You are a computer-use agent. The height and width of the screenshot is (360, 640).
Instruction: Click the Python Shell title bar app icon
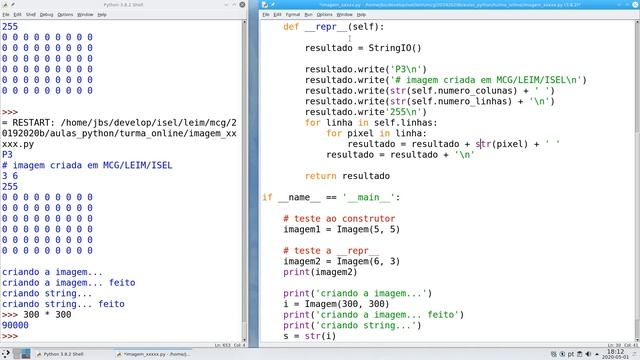[5, 4]
